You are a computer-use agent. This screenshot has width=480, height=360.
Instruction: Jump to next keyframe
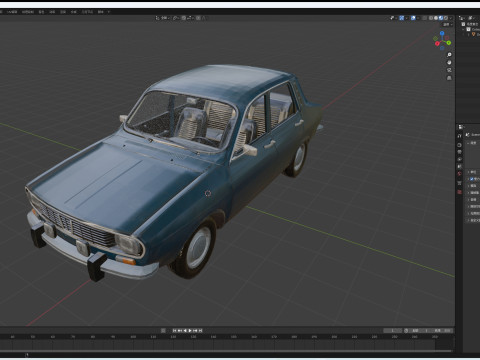pos(195,331)
